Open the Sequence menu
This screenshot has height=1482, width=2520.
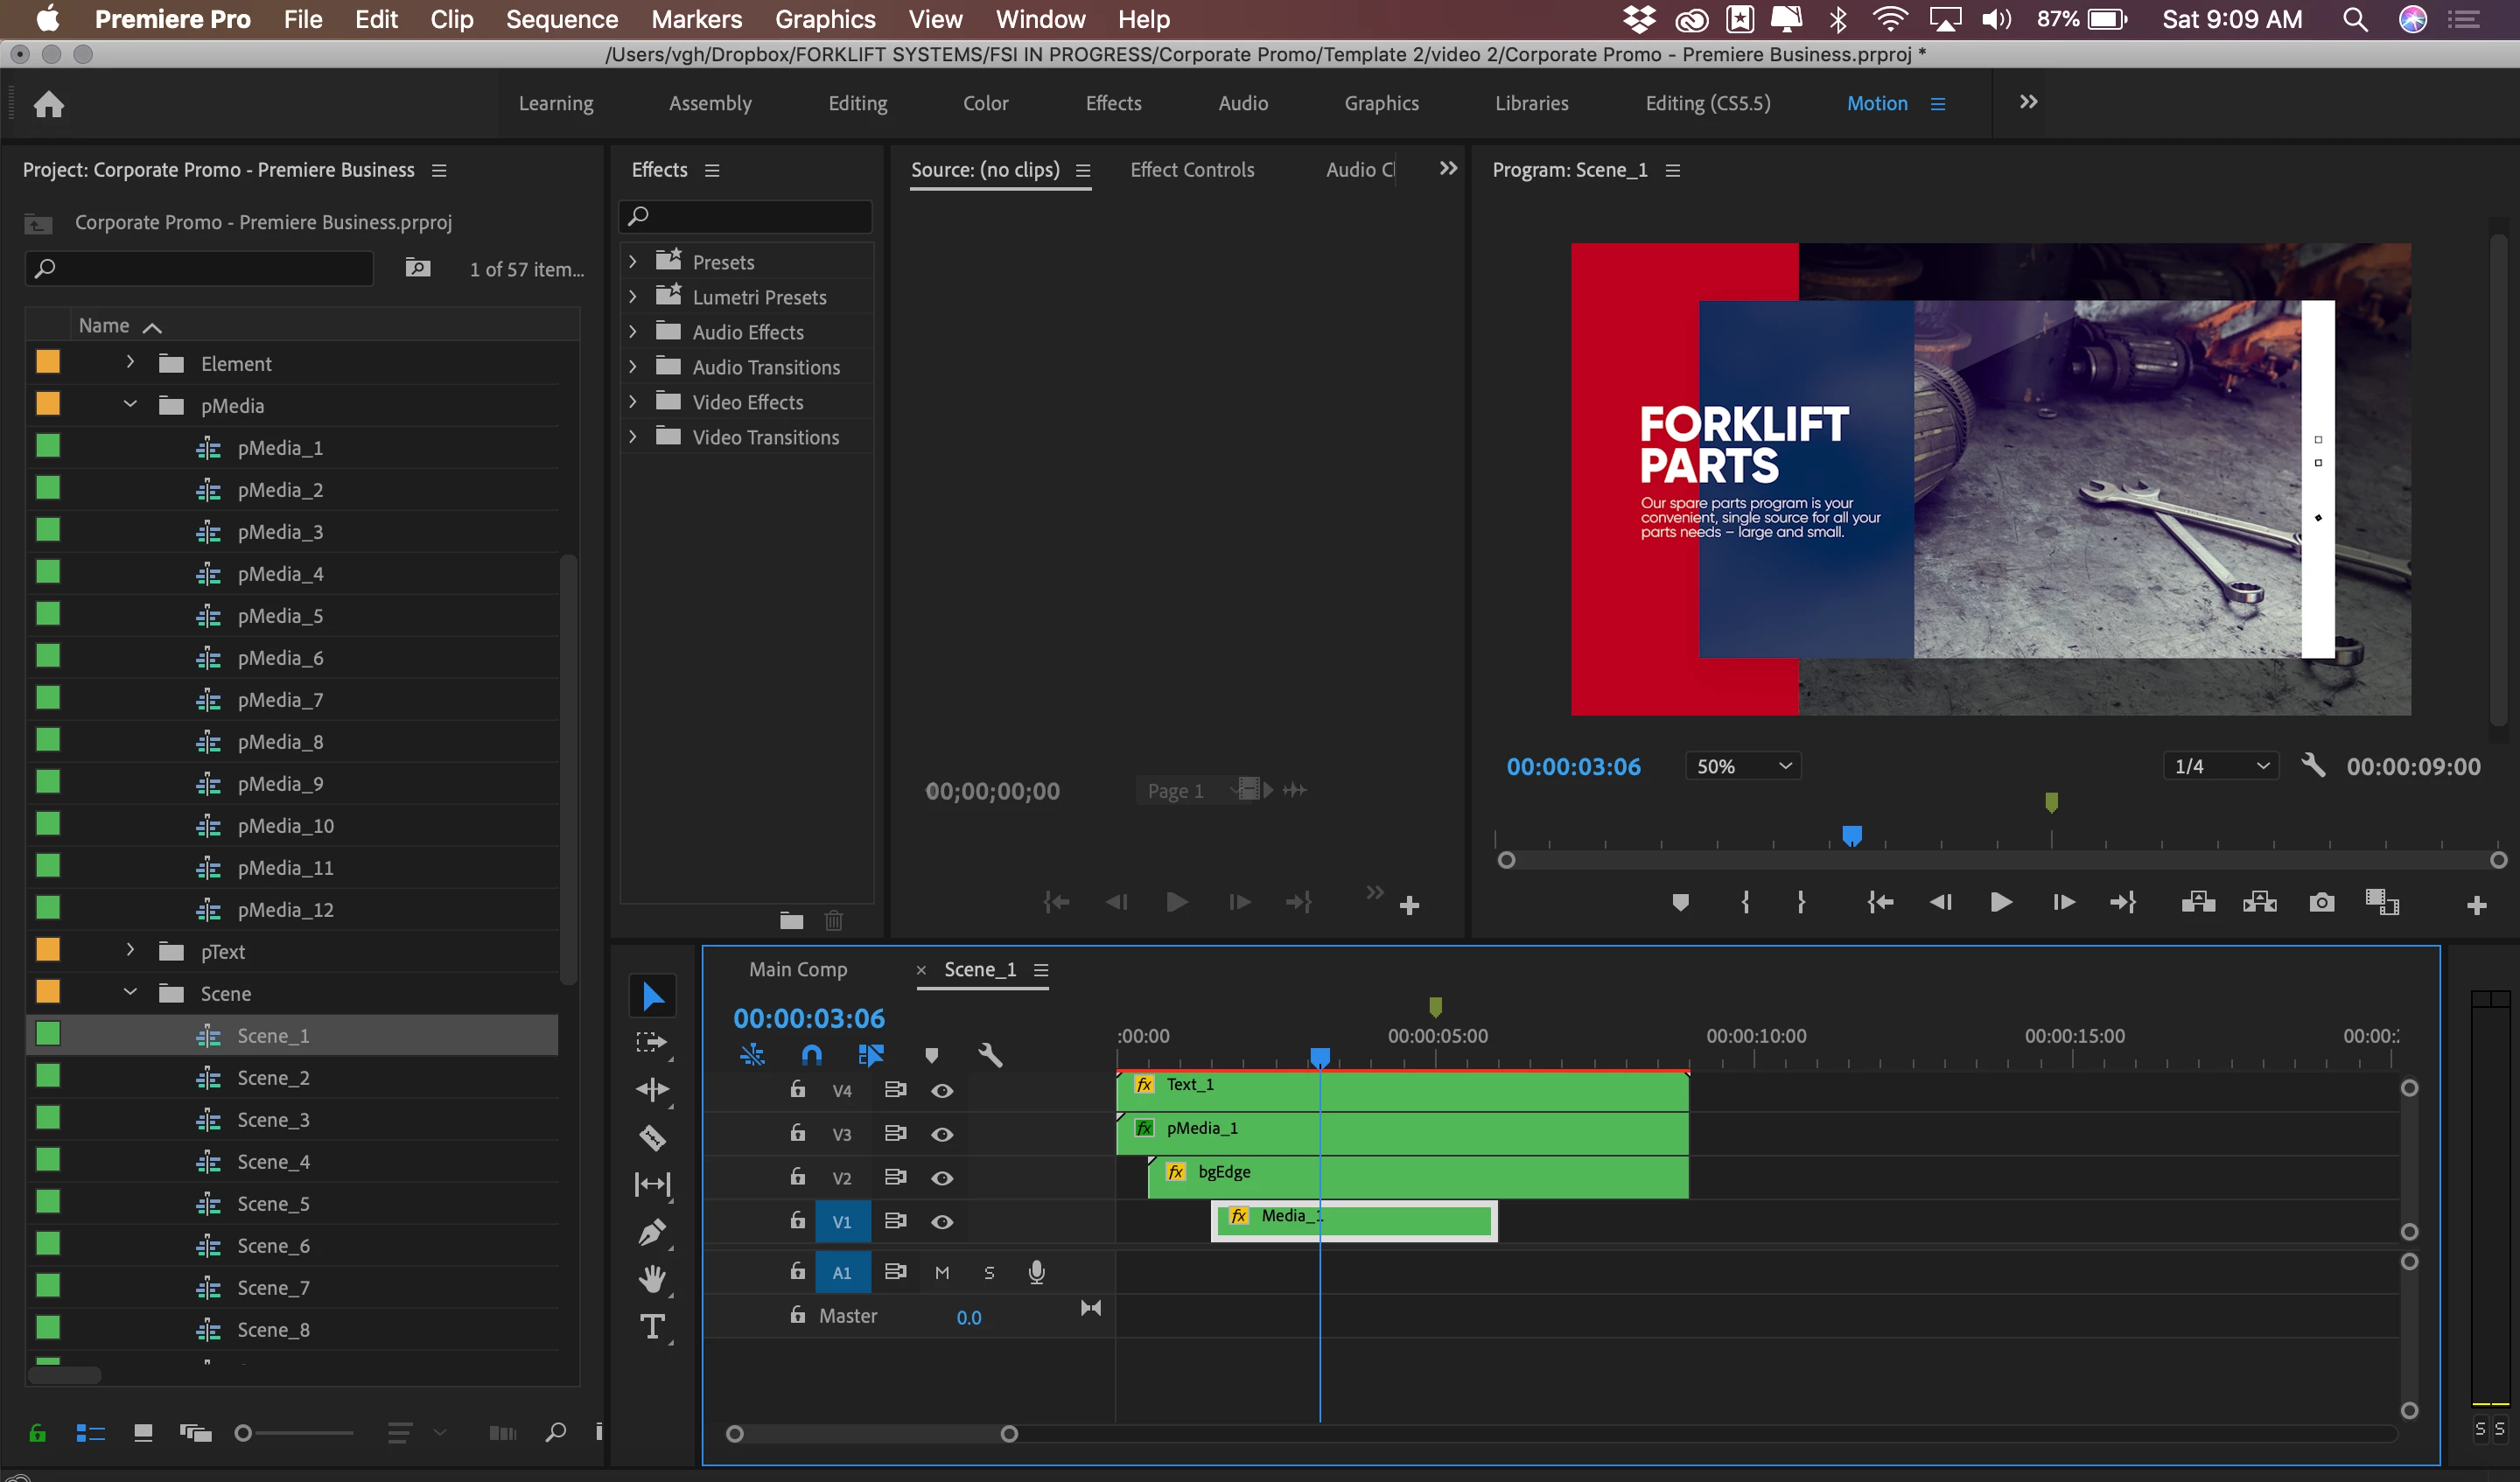point(561,19)
